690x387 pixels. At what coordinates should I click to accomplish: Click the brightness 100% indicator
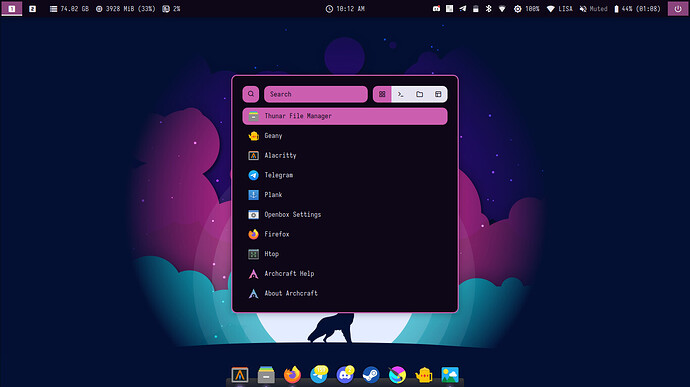[527, 9]
